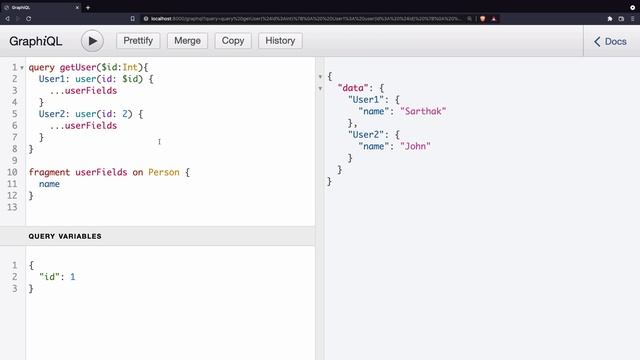Image resolution: width=640 pixels, height=360 pixels.
Task: Open the wallet icon in the browser toolbar
Action: click(621, 19)
